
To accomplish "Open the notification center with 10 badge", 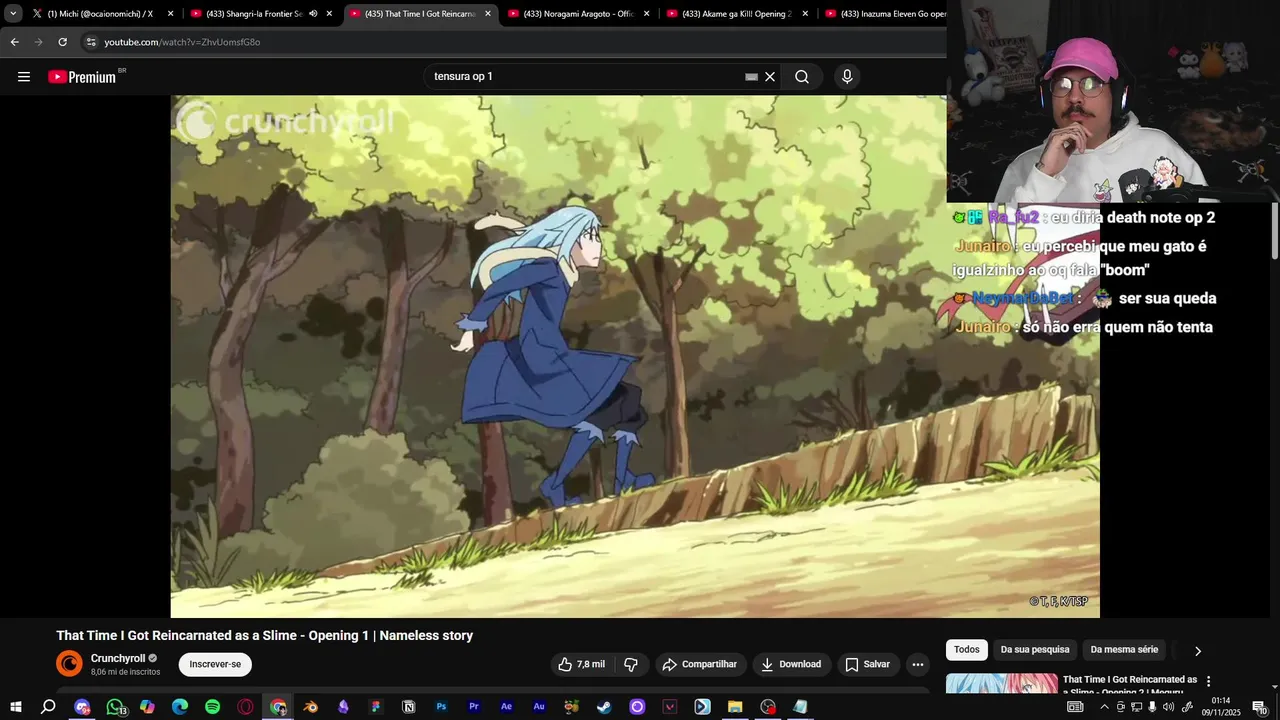I will click(x=1259, y=707).
